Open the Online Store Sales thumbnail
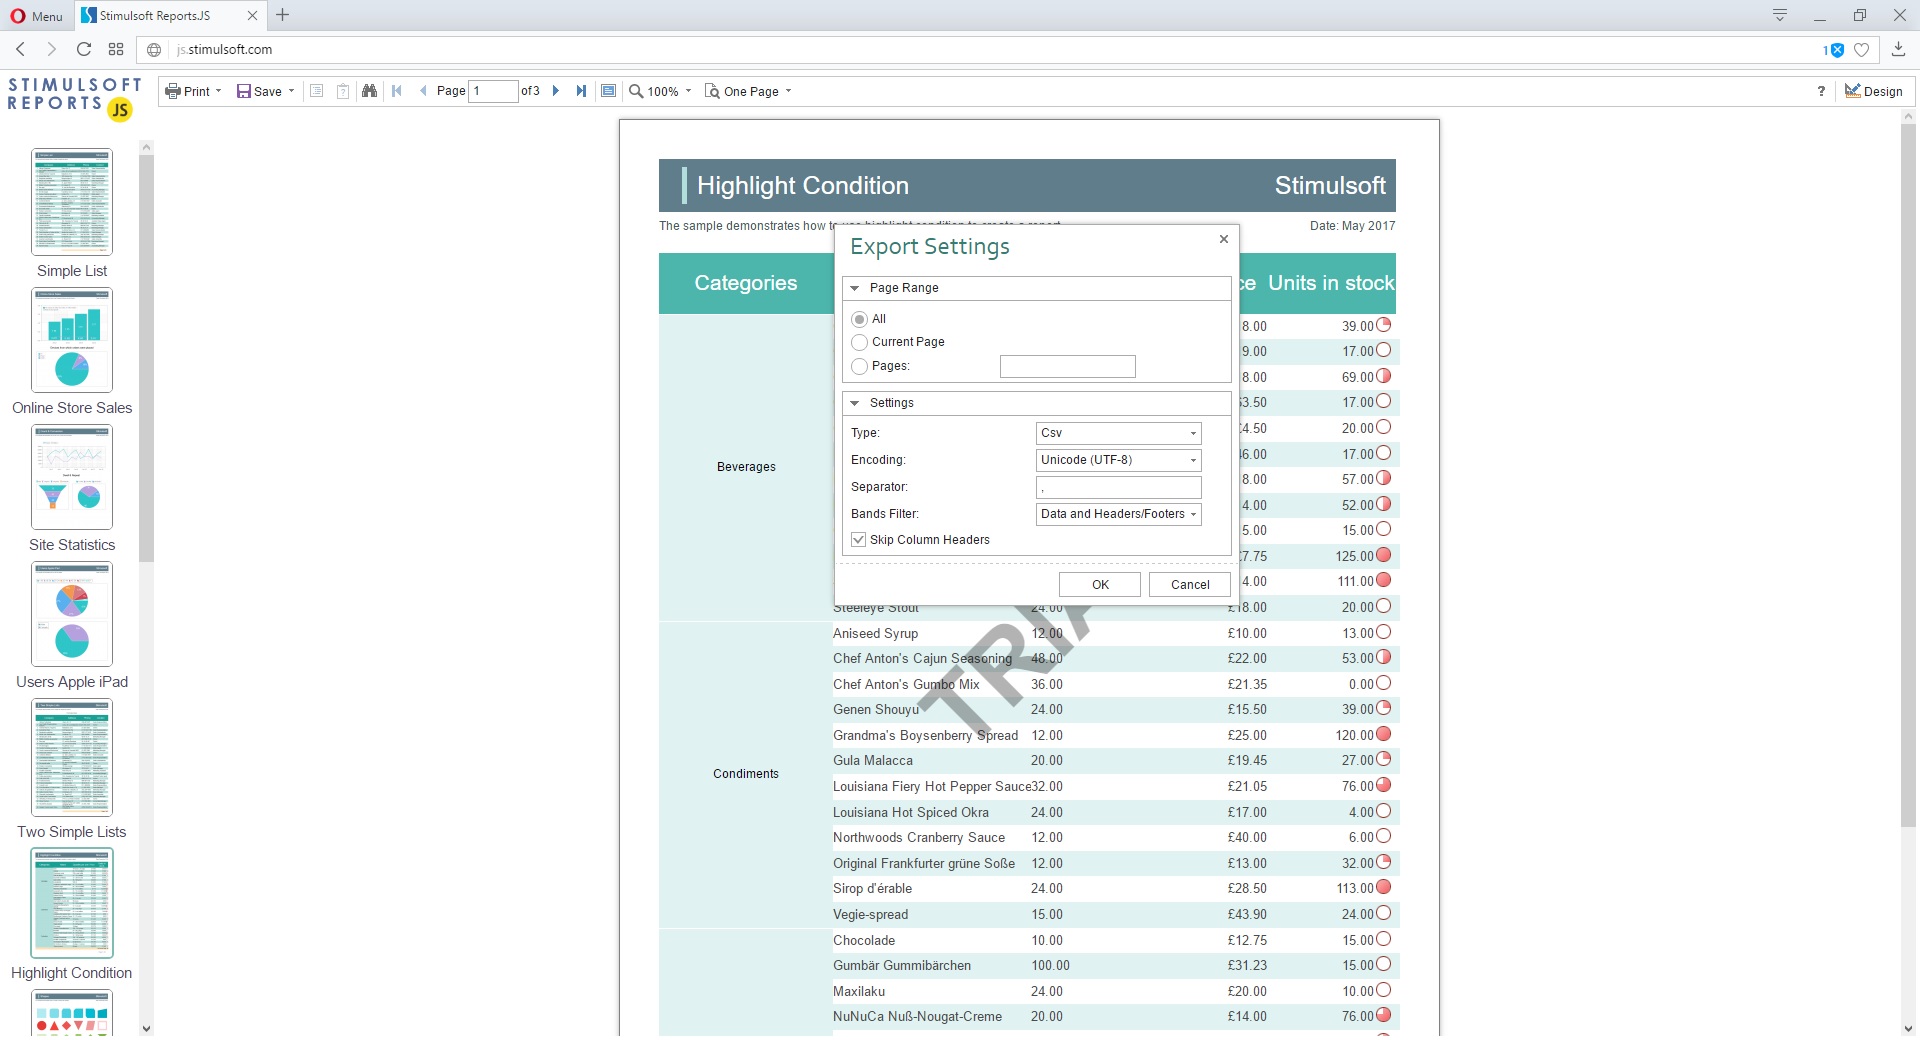The image size is (1920, 1040). coord(72,341)
